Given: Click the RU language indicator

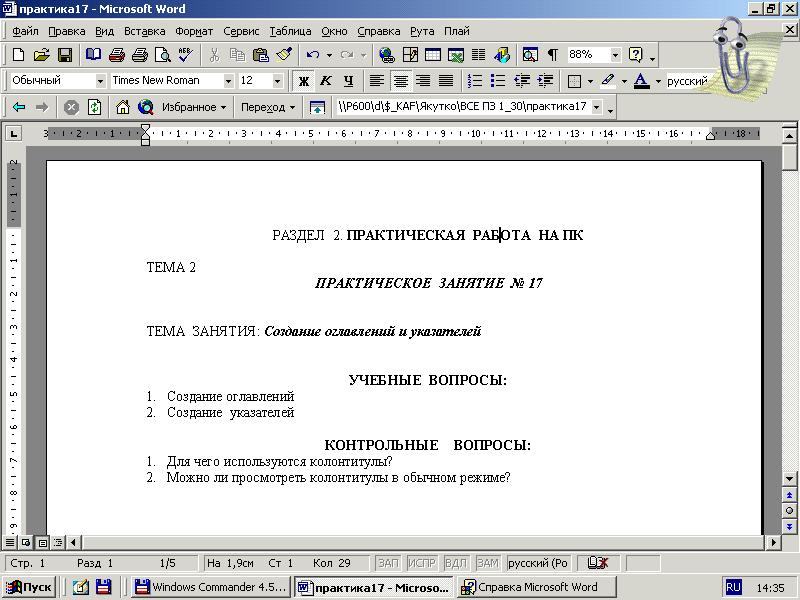Looking at the screenshot, I should tap(733, 587).
